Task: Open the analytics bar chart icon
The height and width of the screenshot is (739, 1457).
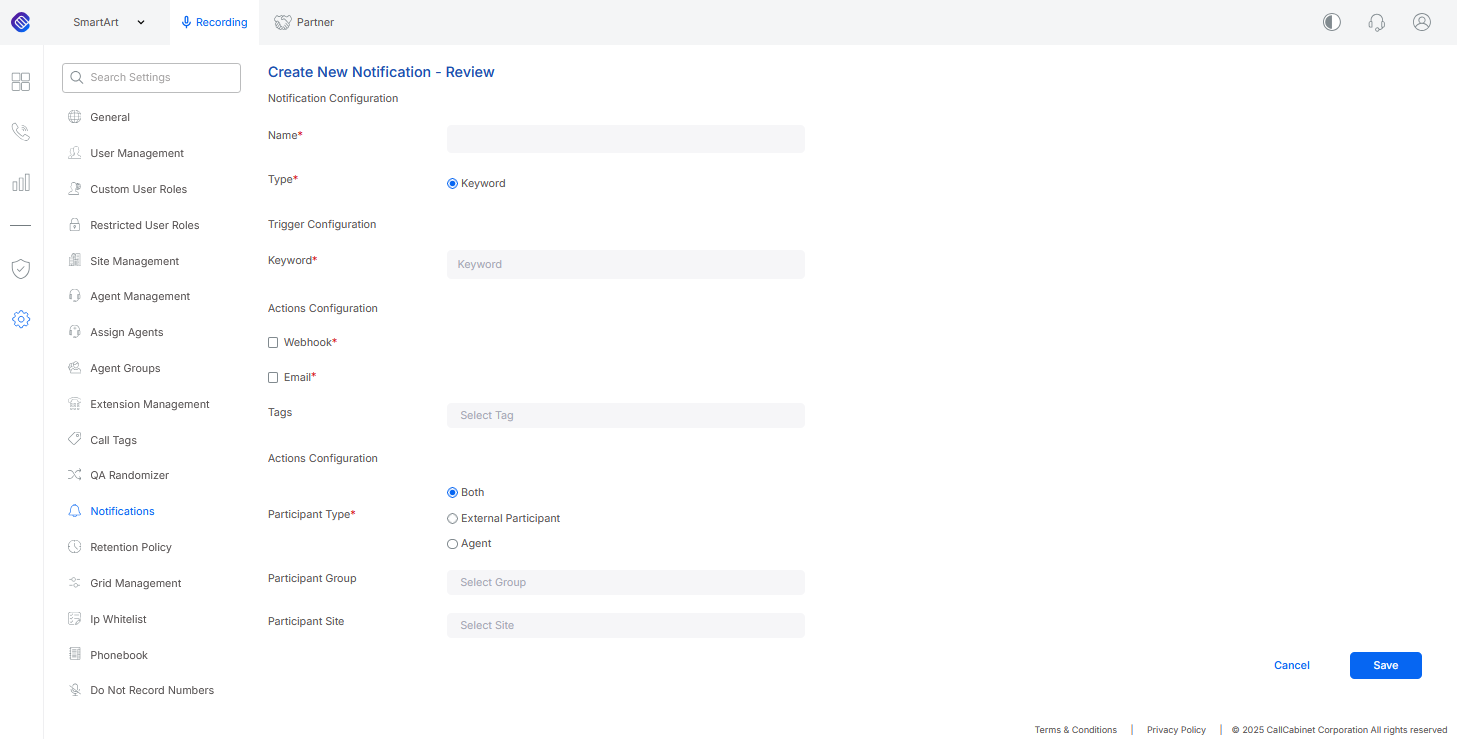Action: [x=21, y=182]
